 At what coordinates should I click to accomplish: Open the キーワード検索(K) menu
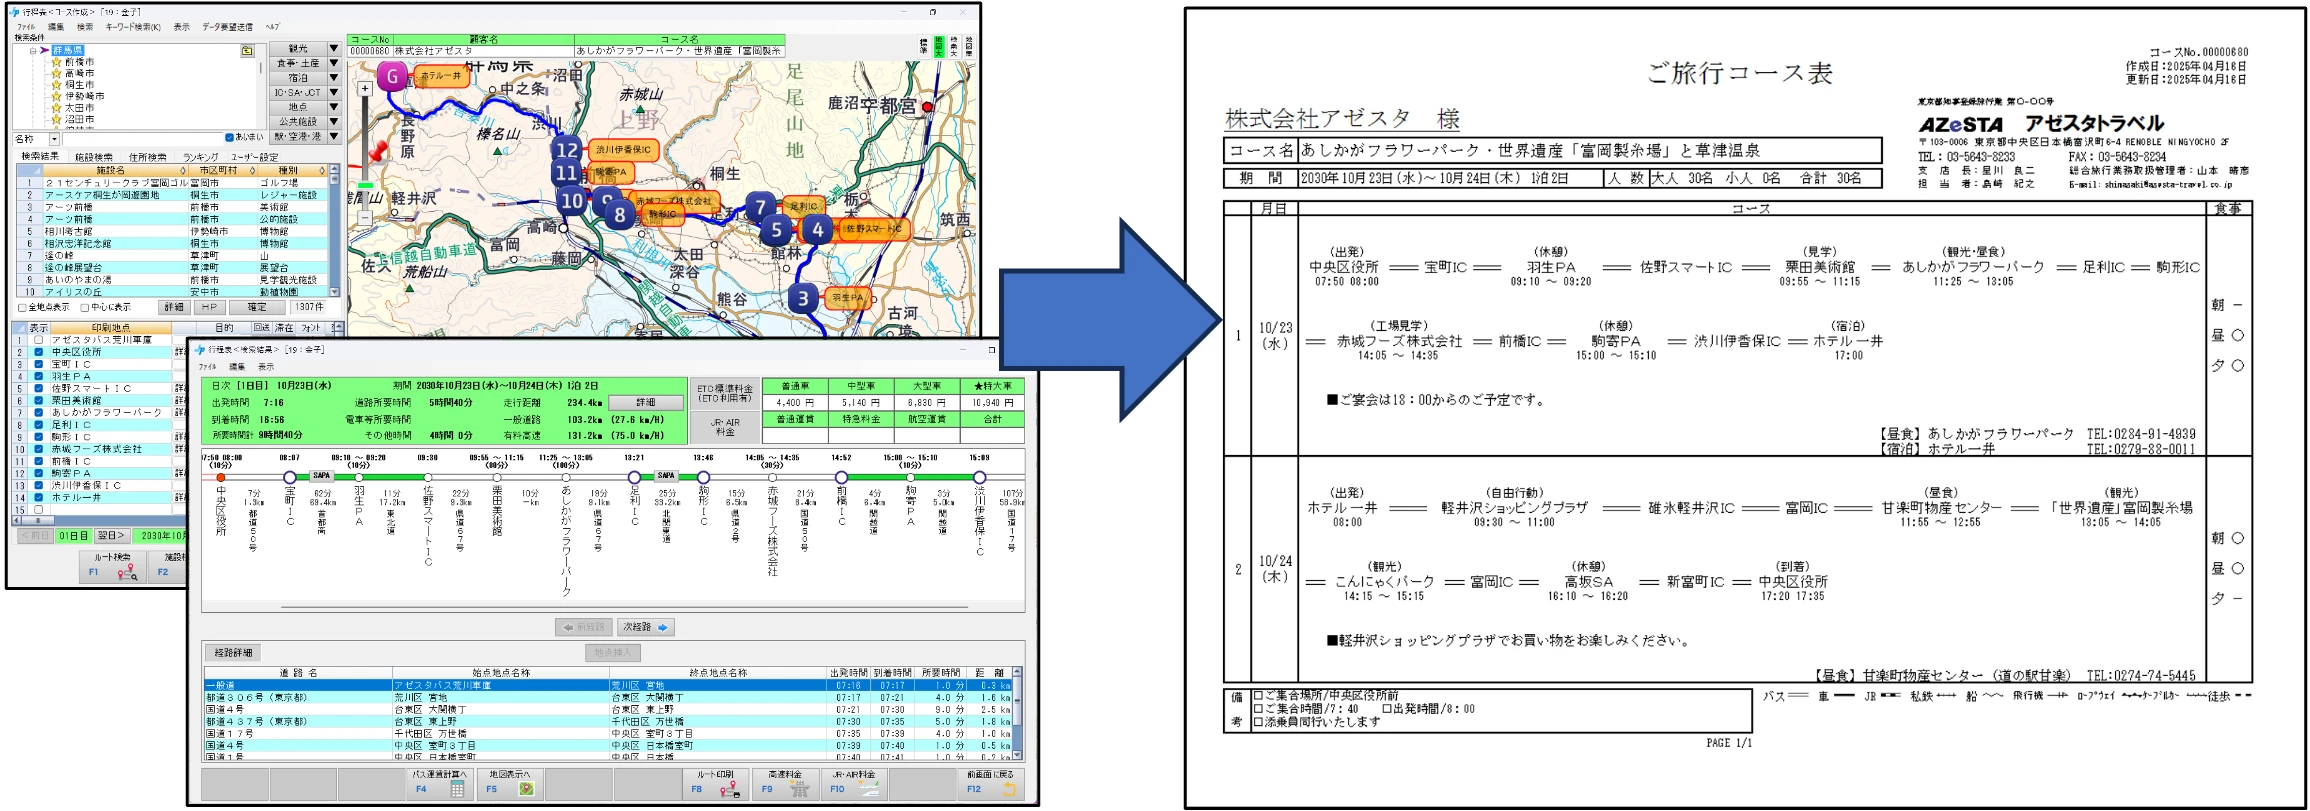[132, 27]
